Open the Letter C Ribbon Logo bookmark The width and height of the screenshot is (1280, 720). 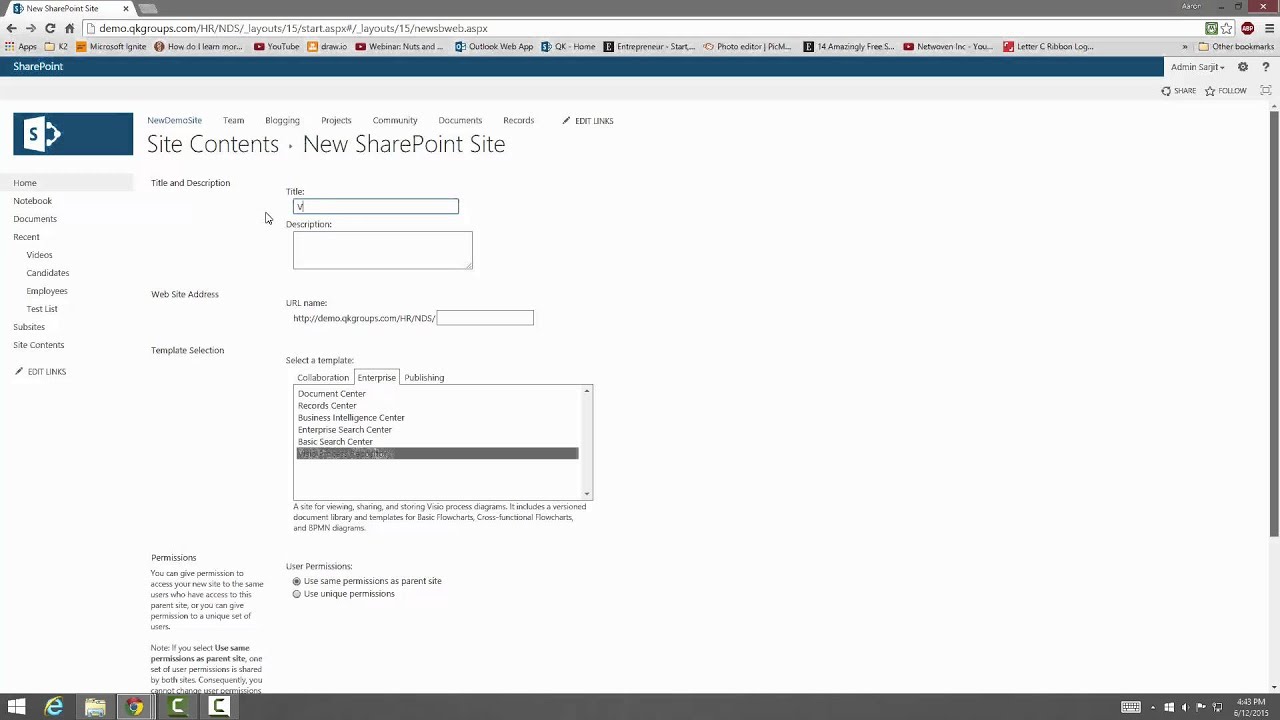tap(1048, 46)
